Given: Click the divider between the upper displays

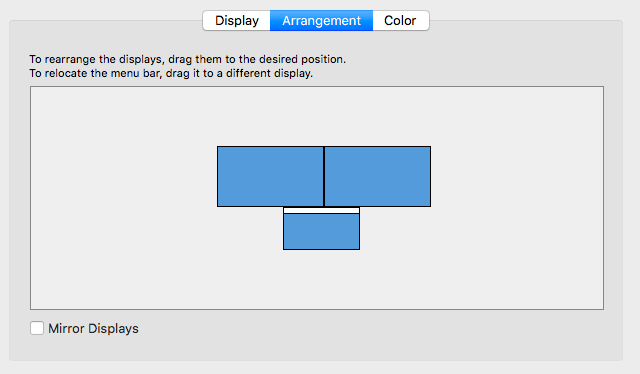Looking at the screenshot, I should (x=324, y=176).
